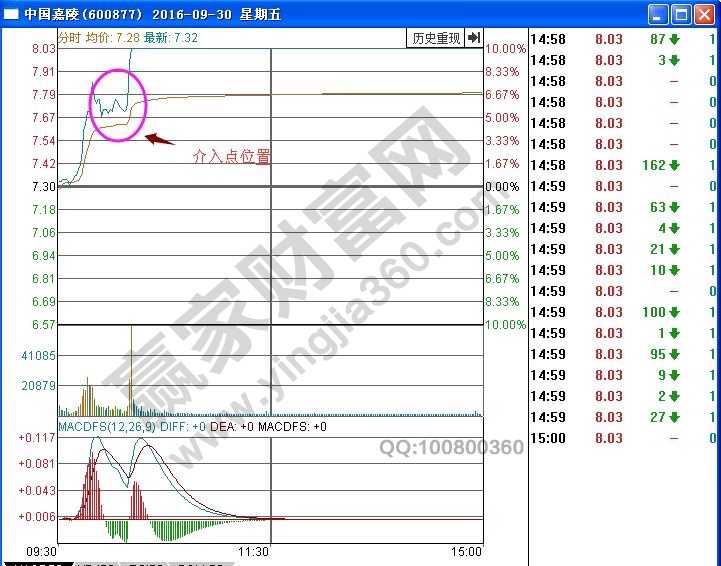Click the app icon in the title bar

12,14
